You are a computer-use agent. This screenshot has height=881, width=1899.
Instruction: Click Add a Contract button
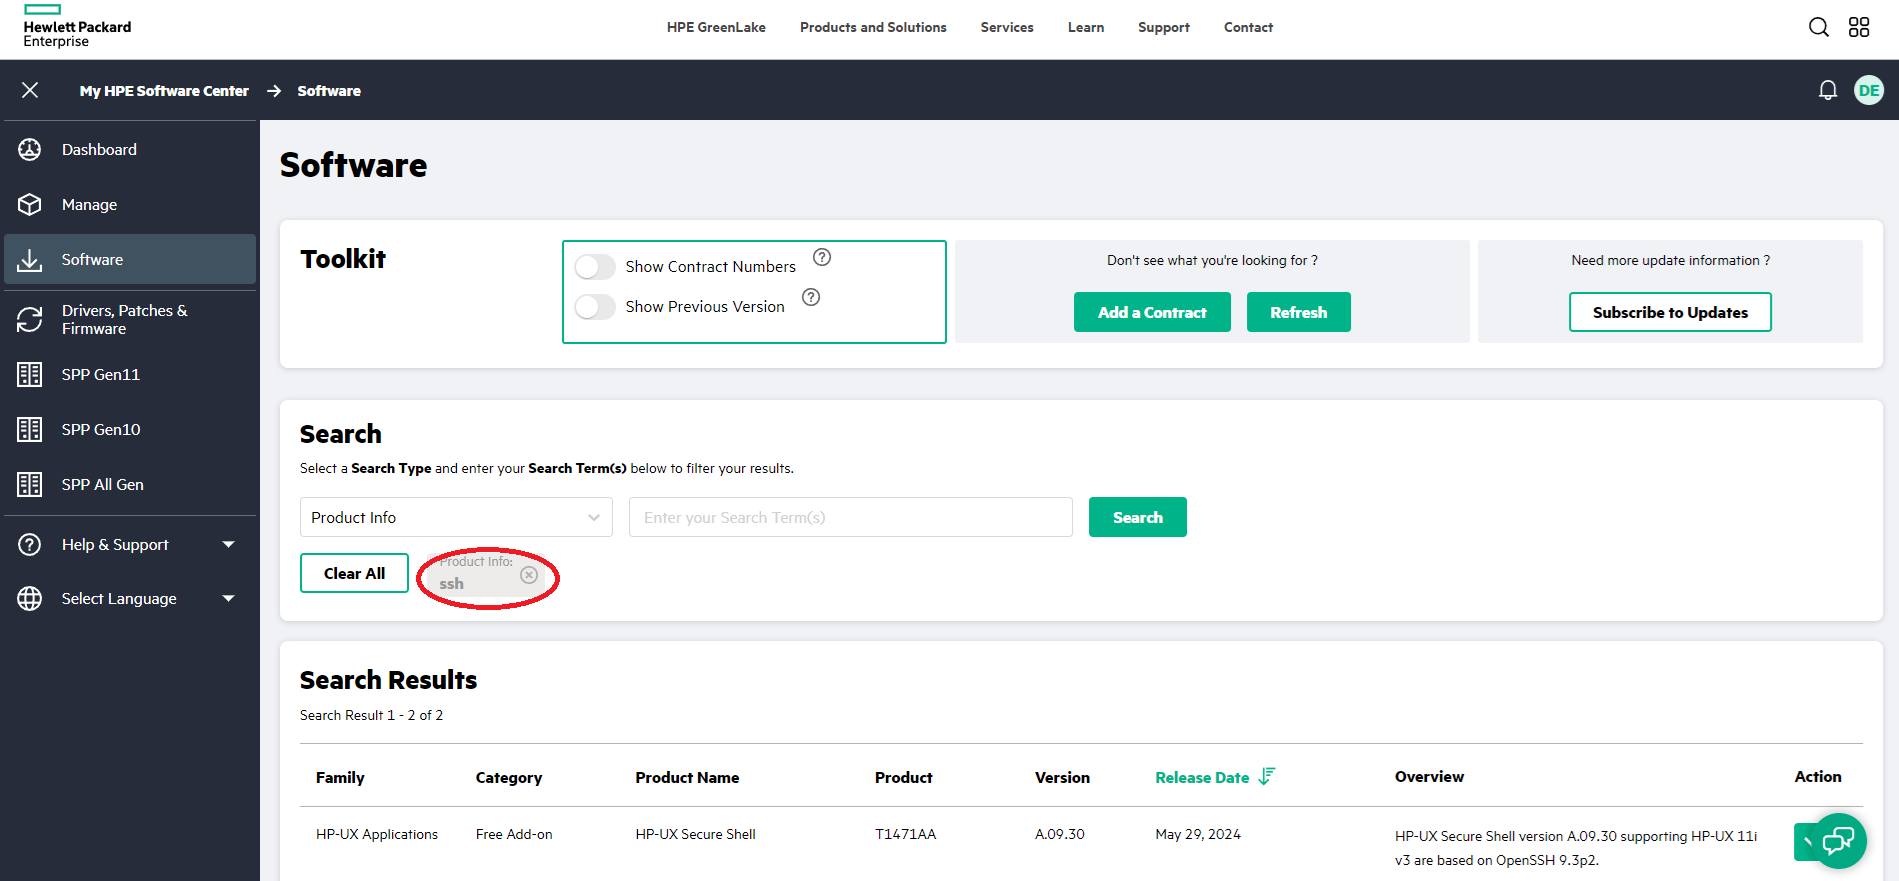(x=1152, y=312)
